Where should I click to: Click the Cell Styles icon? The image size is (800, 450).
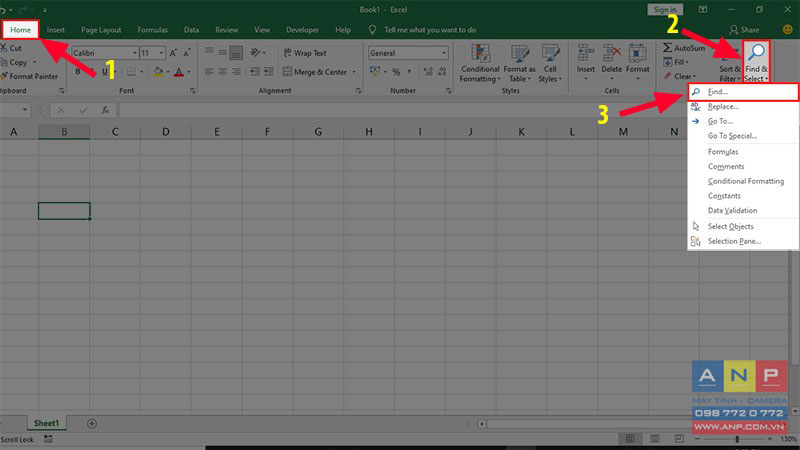tap(550, 54)
